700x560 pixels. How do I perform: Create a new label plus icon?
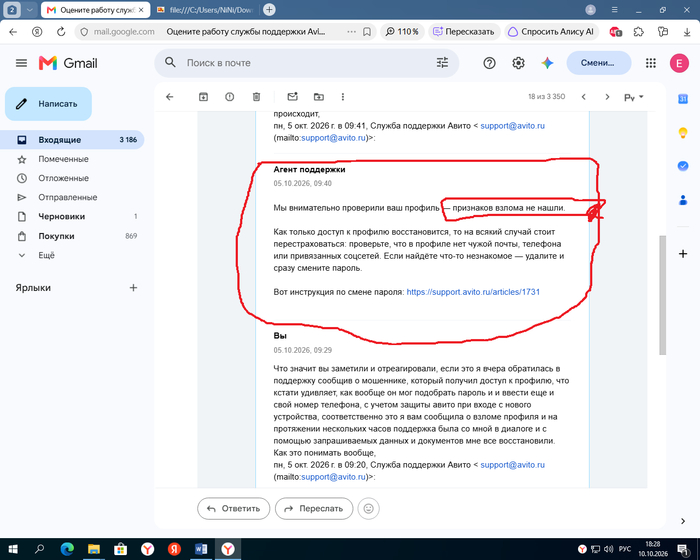133,288
